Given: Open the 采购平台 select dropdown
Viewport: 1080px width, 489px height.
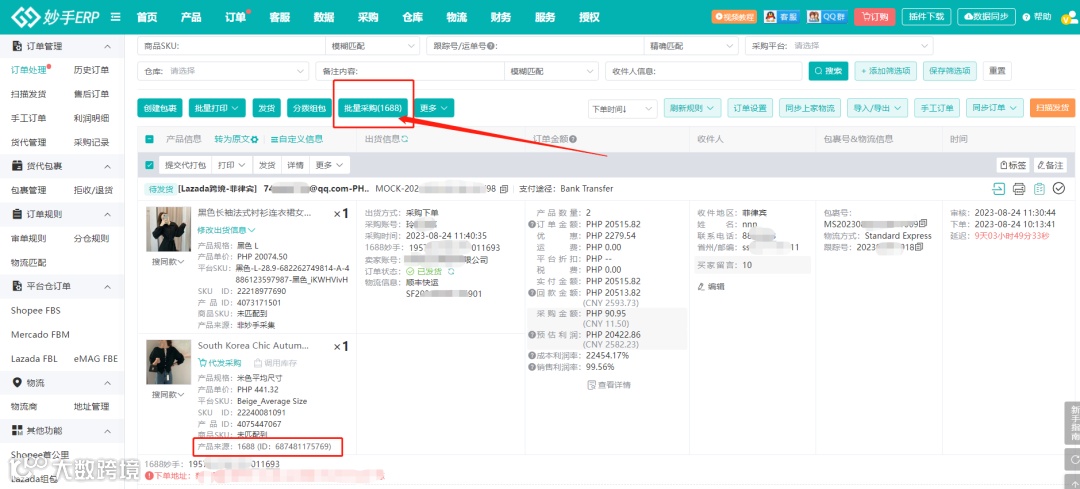Looking at the screenshot, I should click(839, 46).
